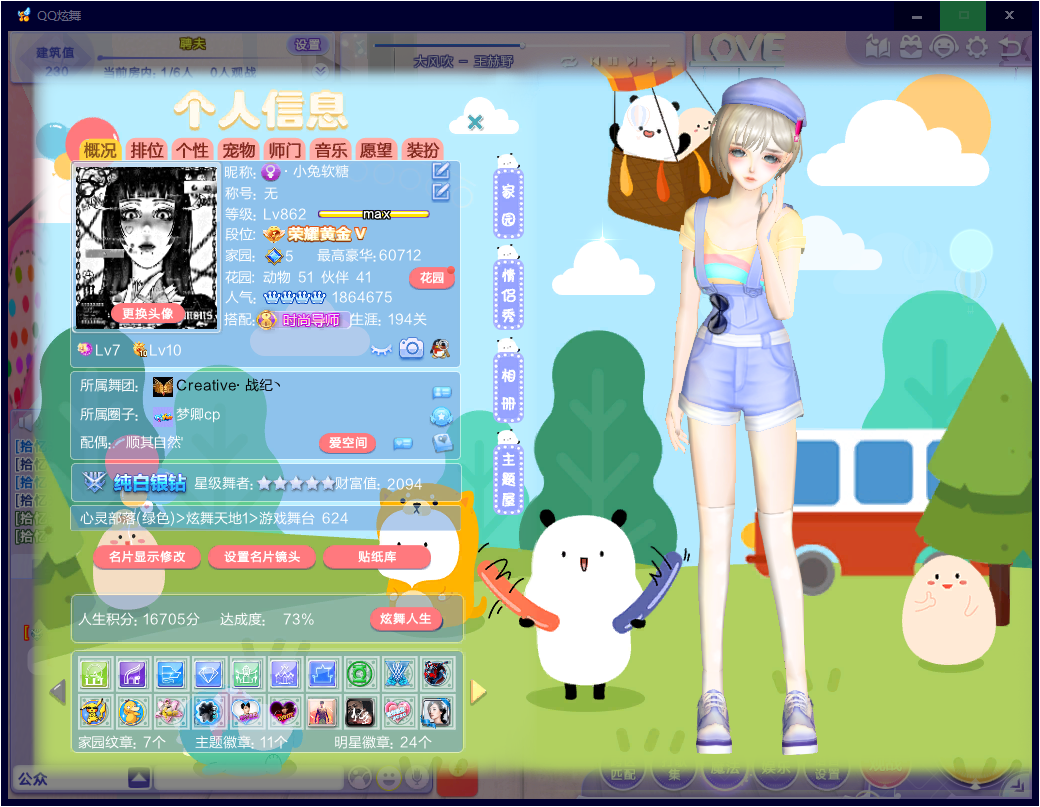Viewport: 1040px width, 807px height.
Task: Add a song with the plus icon
Action: pyautogui.click(x=651, y=62)
